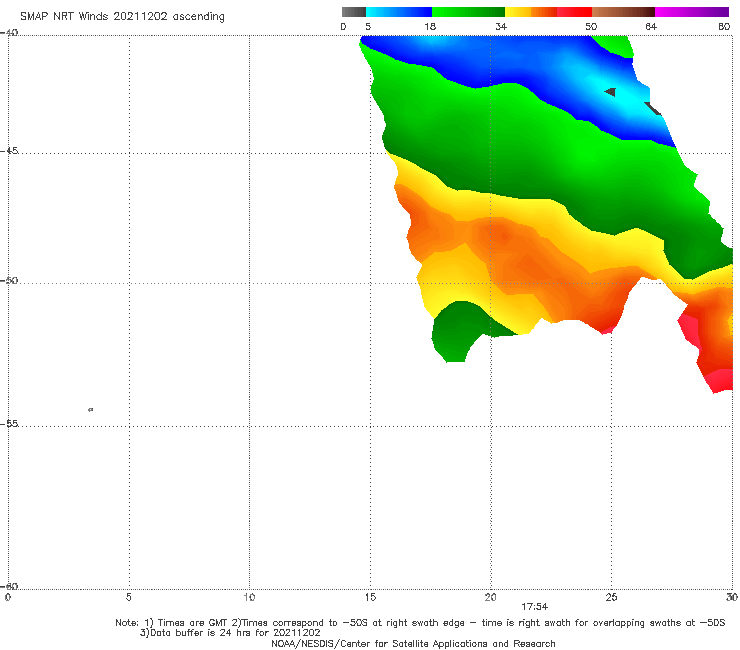
Task: Click the red high-wind patch near 29E, 53S
Action: pyautogui.click(x=721, y=380)
